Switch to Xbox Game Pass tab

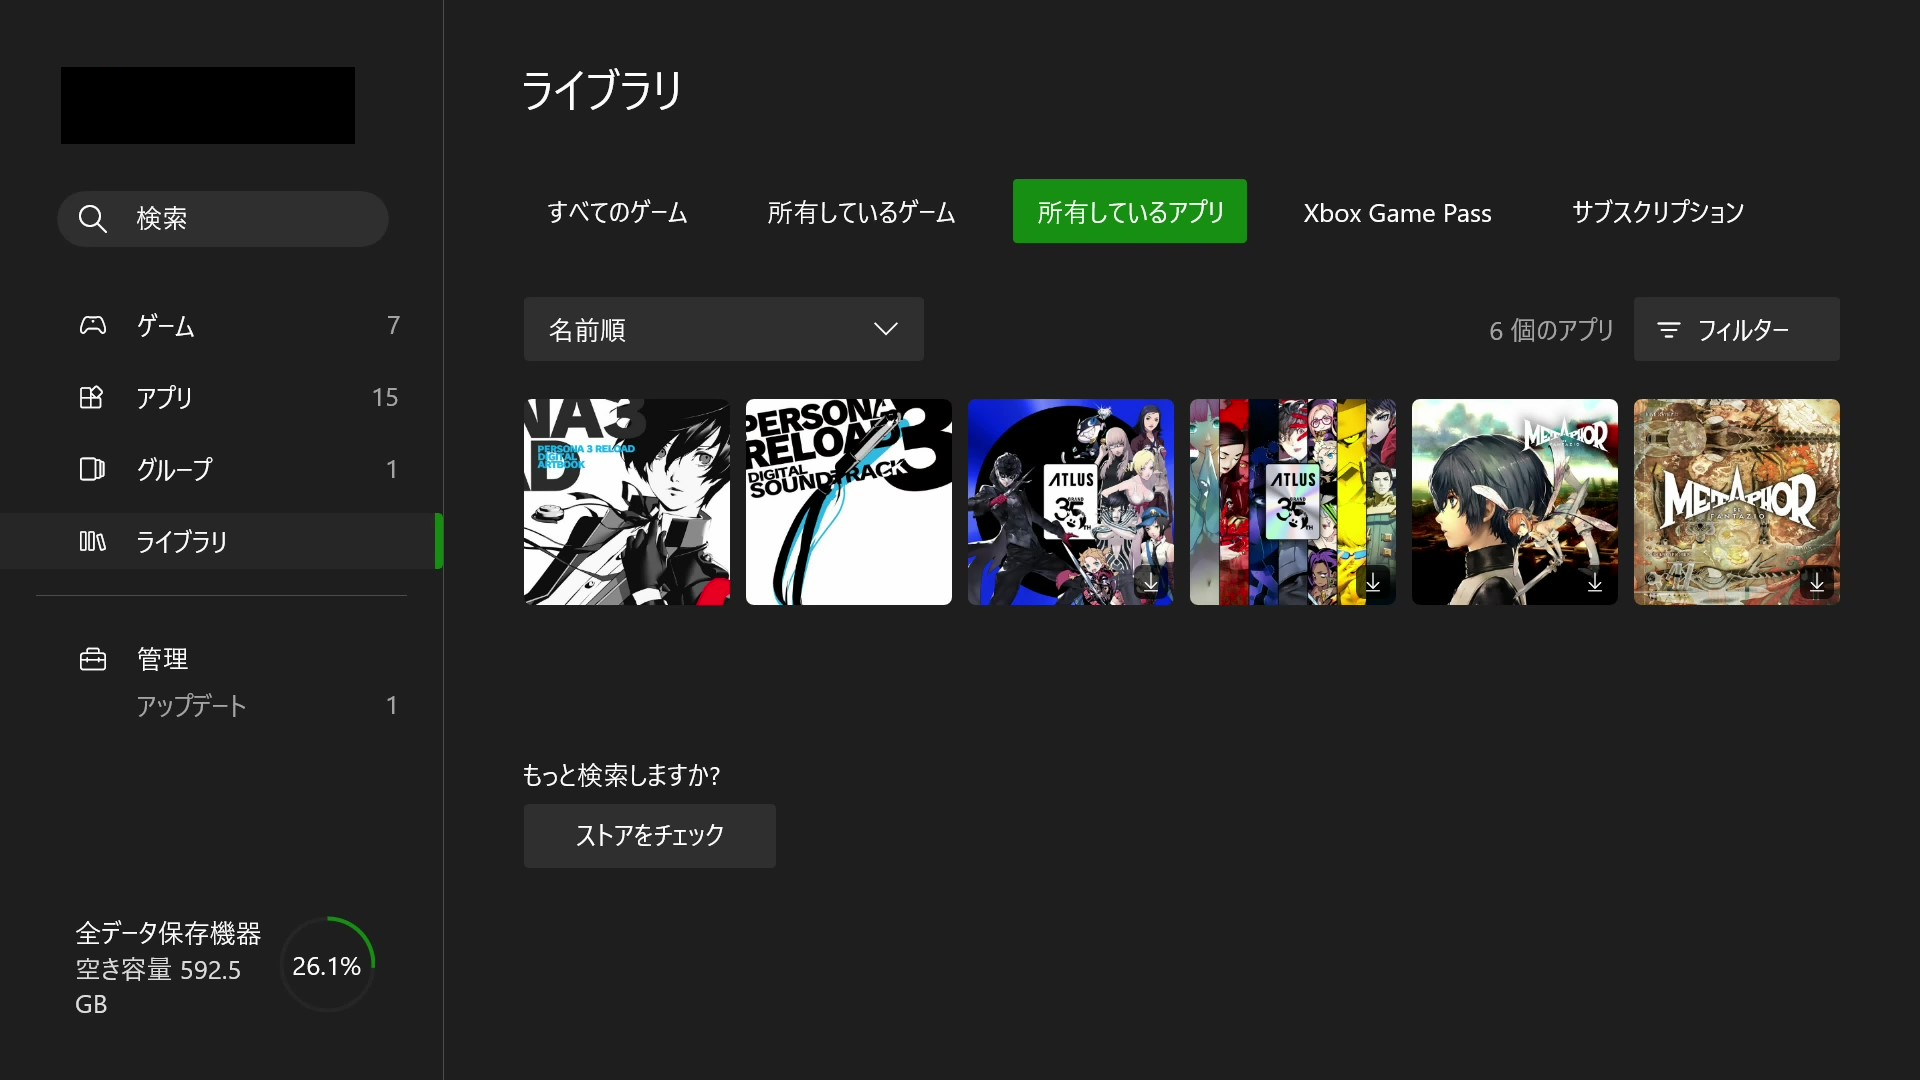point(1396,213)
